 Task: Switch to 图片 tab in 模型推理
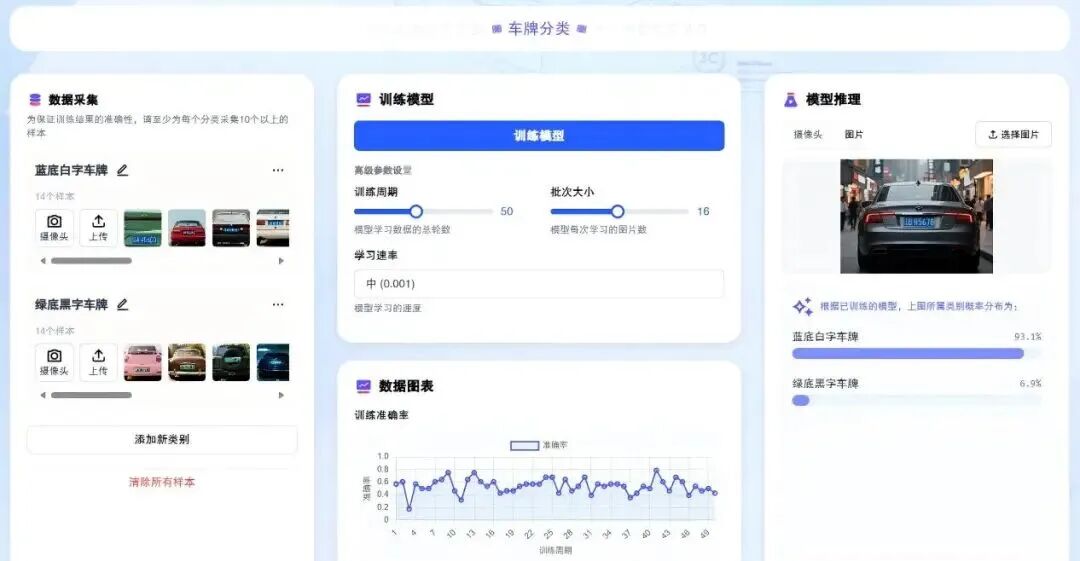tap(854, 134)
